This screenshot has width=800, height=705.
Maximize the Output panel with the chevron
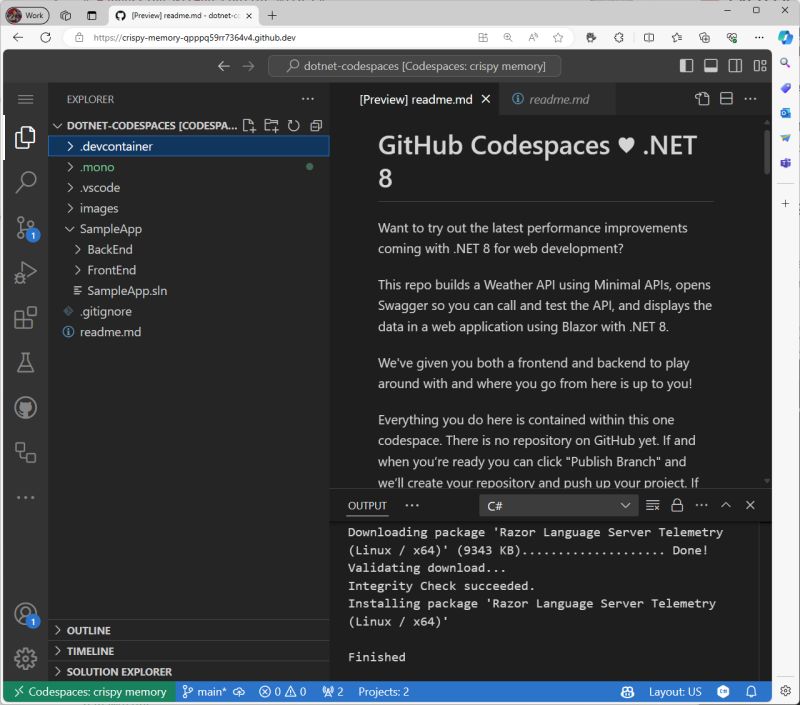coord(726,505)
